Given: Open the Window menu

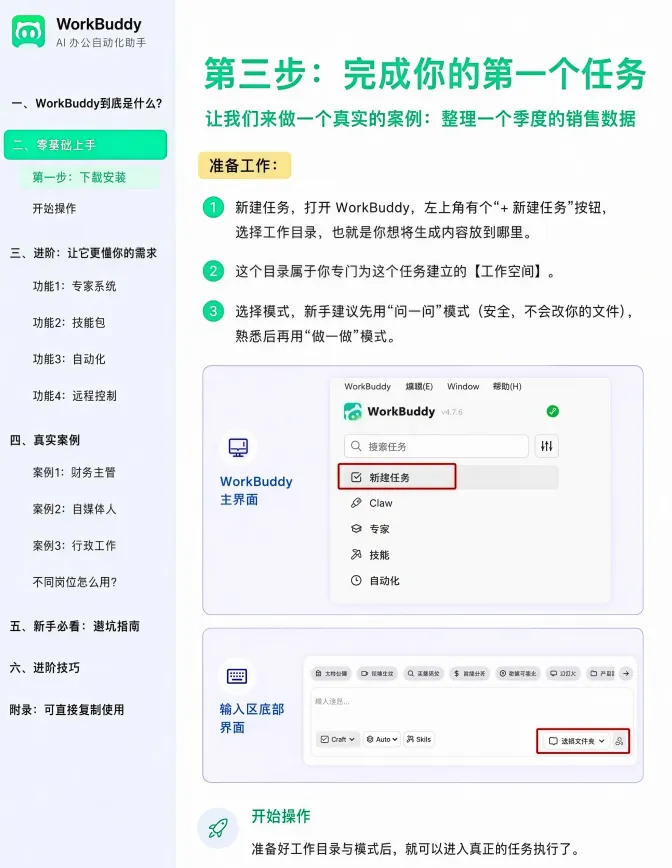Looking at the screenshot, I should pos(463,386).
